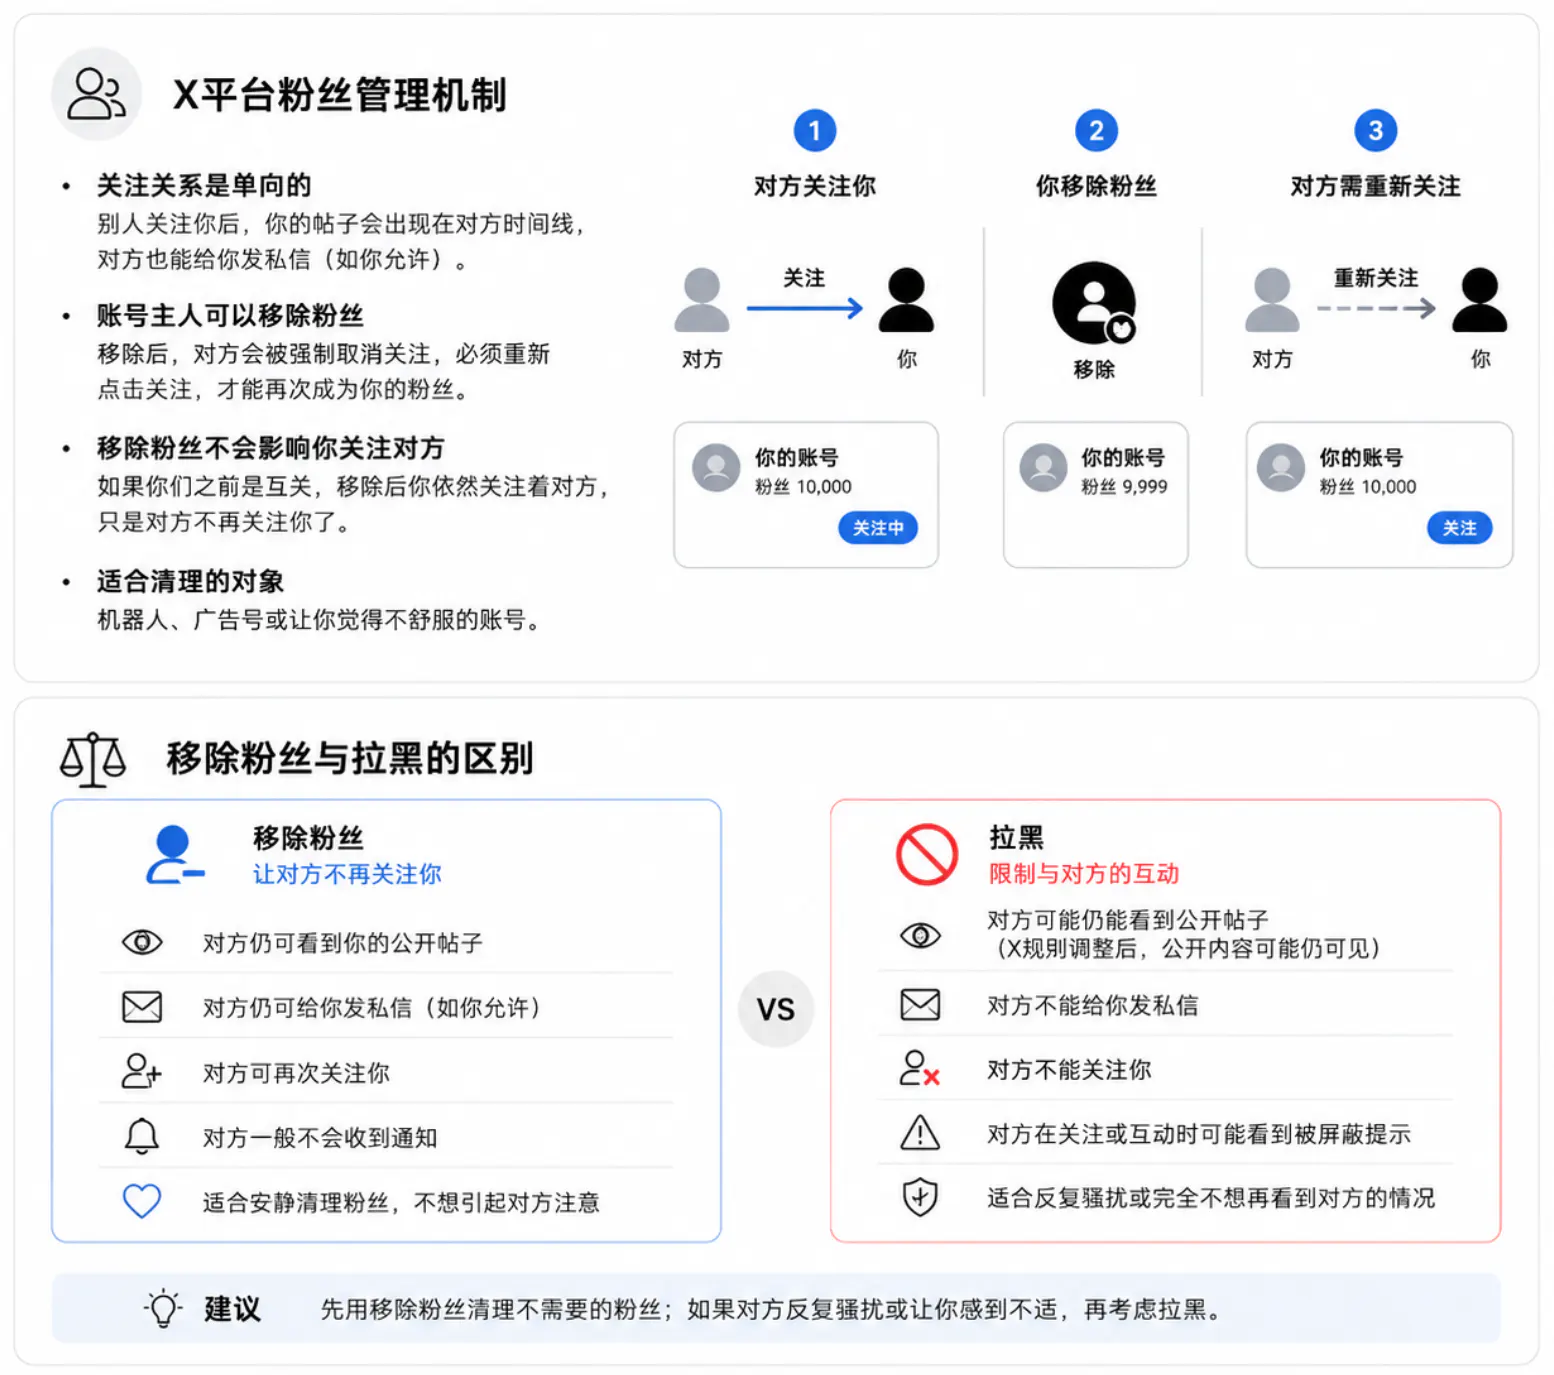The height and width of the screenshot is (1375, 1554).
Task: Click the blue 关注中 button
Action: point(878,528)
